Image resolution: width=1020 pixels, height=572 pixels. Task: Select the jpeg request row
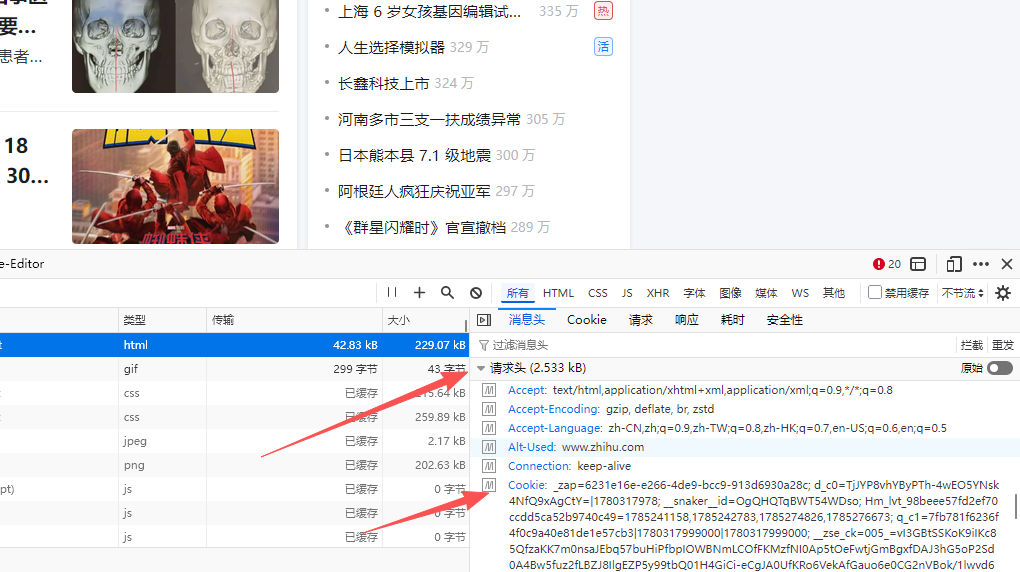[x=234, y=441]
